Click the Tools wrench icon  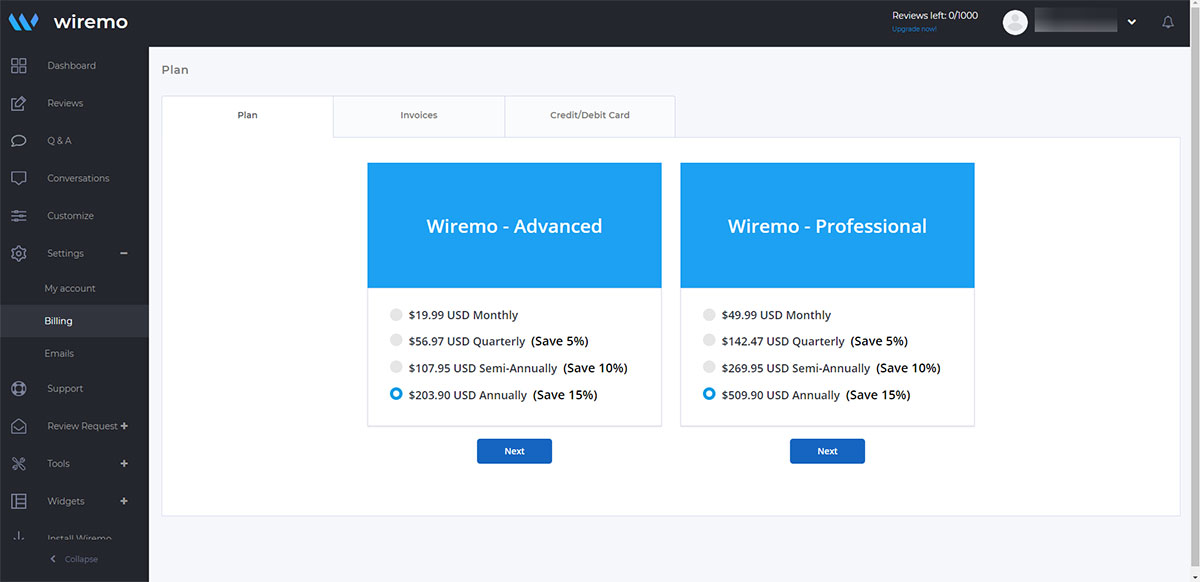[x=19, y=463]
